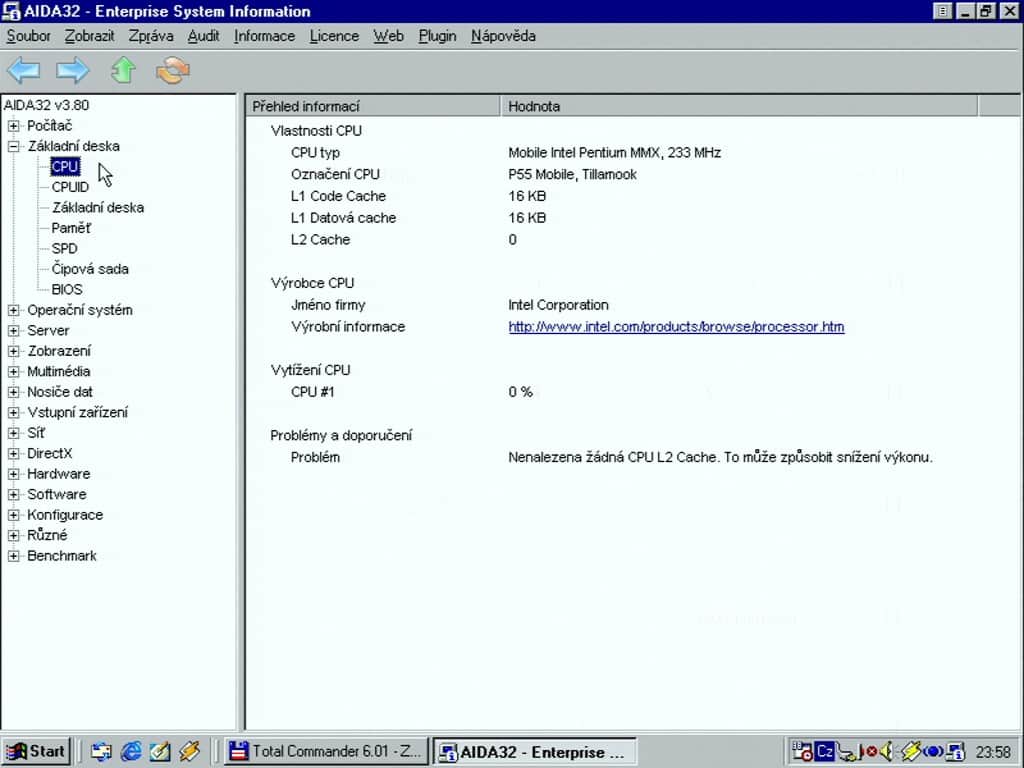Click the first tray icon left of Cz
This screenshot has height=768, width=1024.
pyautogui.click(x=803, y=751)
